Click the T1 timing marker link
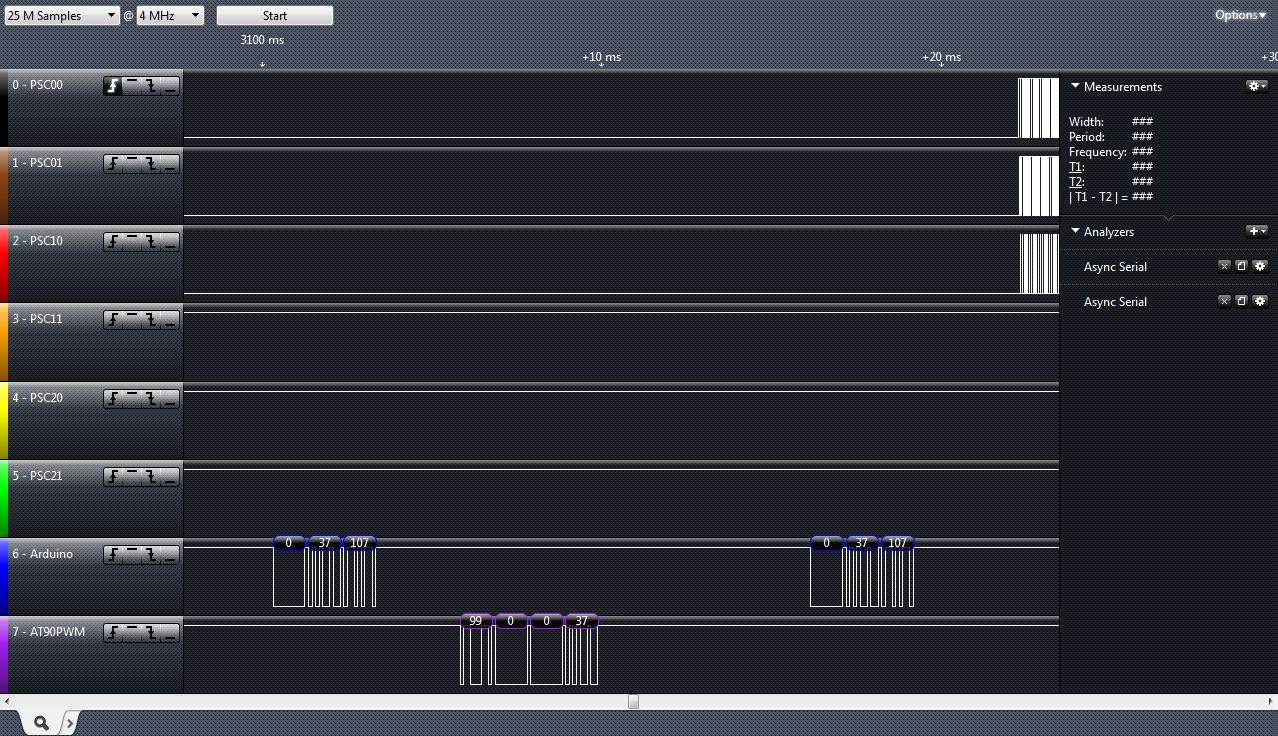Viewport: 1278px width, 736px height. coord(1076,167)
